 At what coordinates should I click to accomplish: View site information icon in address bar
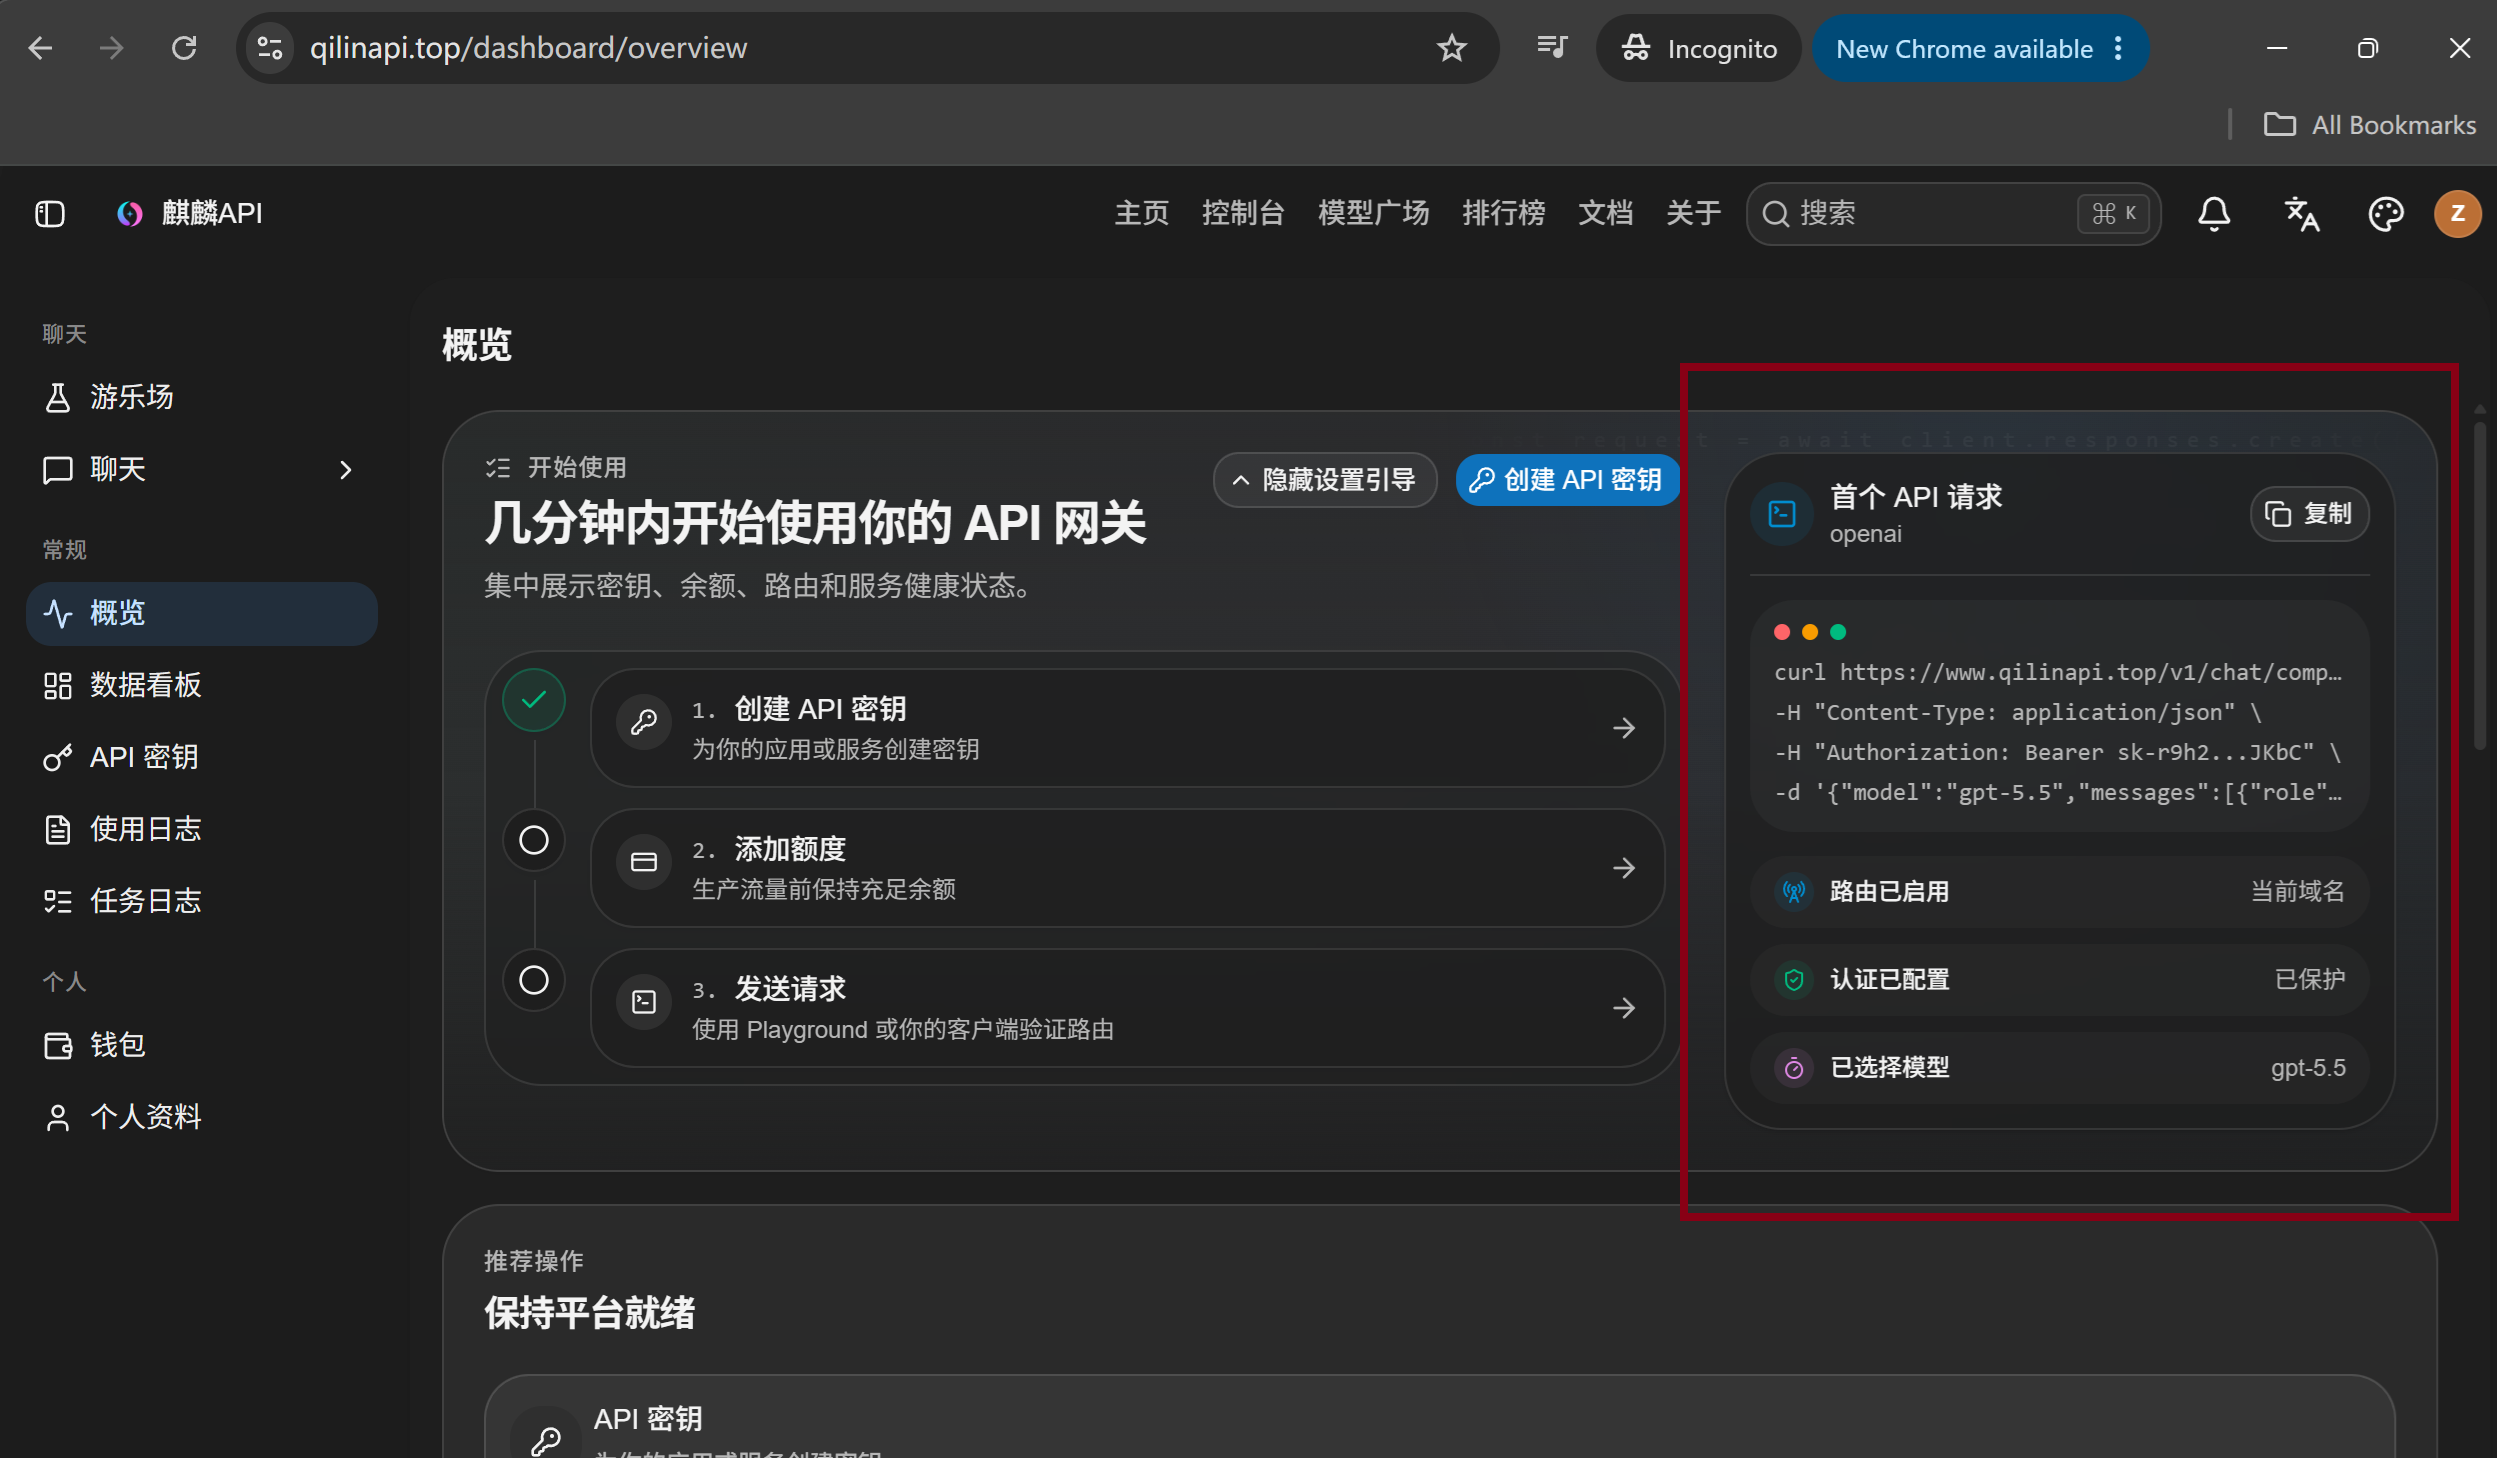pos(270,48)
